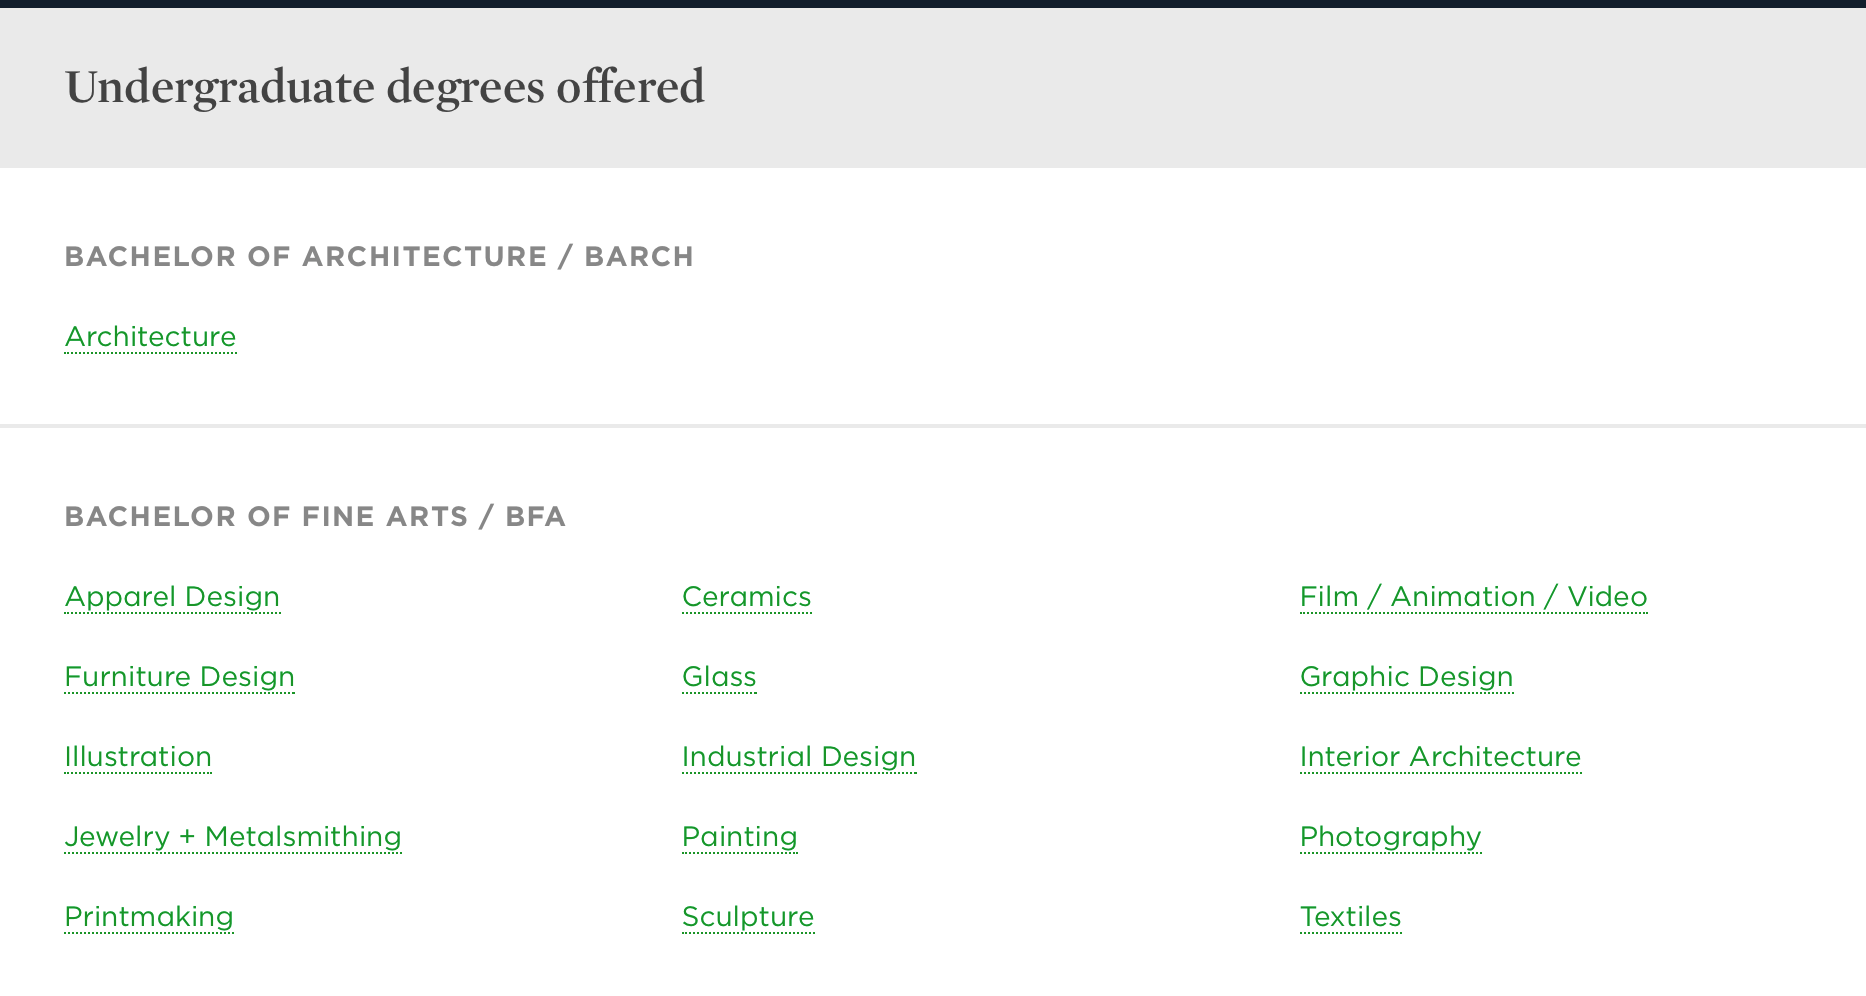Open Industrial Design program link
Viewport: 1866px width, 996px height.
799,757
